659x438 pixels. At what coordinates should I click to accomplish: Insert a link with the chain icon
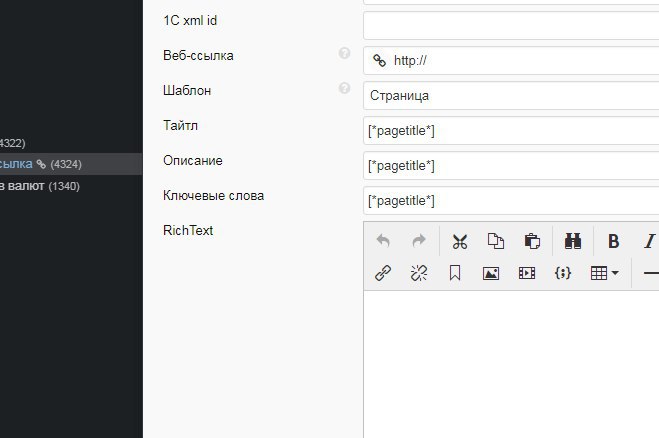point(382,273)
